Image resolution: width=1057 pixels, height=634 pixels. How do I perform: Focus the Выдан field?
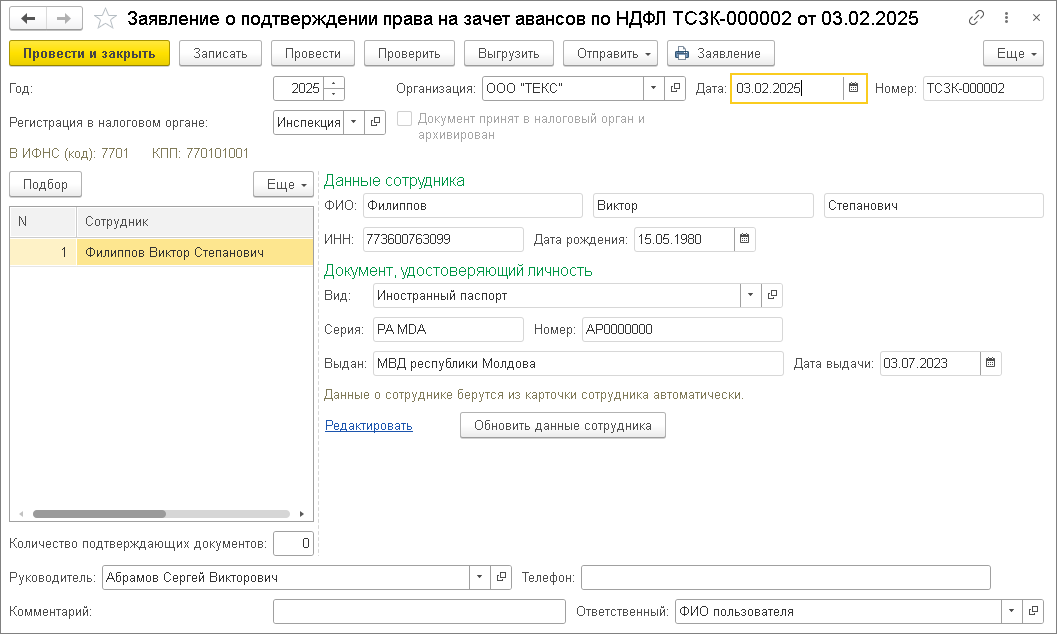tap(578, 363)
